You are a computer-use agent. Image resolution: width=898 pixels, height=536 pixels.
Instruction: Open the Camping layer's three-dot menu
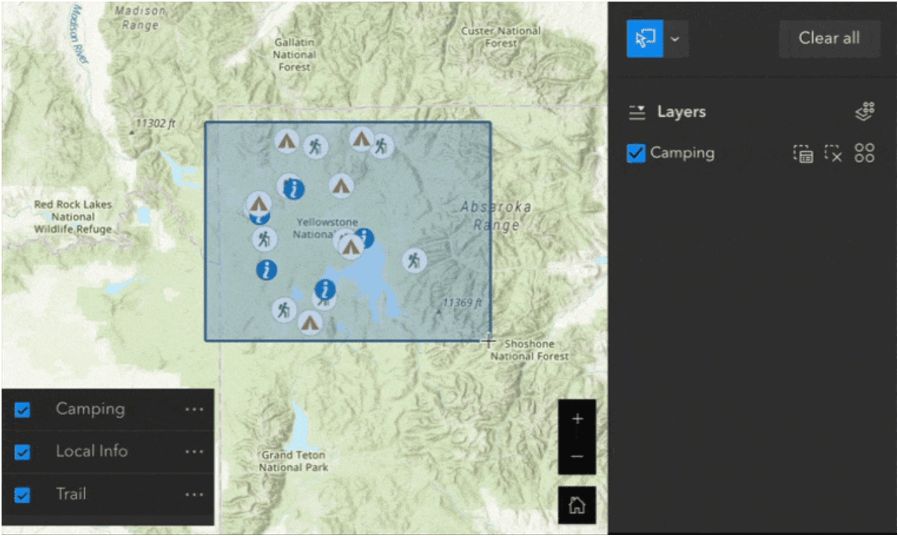[x=194, y=409]
